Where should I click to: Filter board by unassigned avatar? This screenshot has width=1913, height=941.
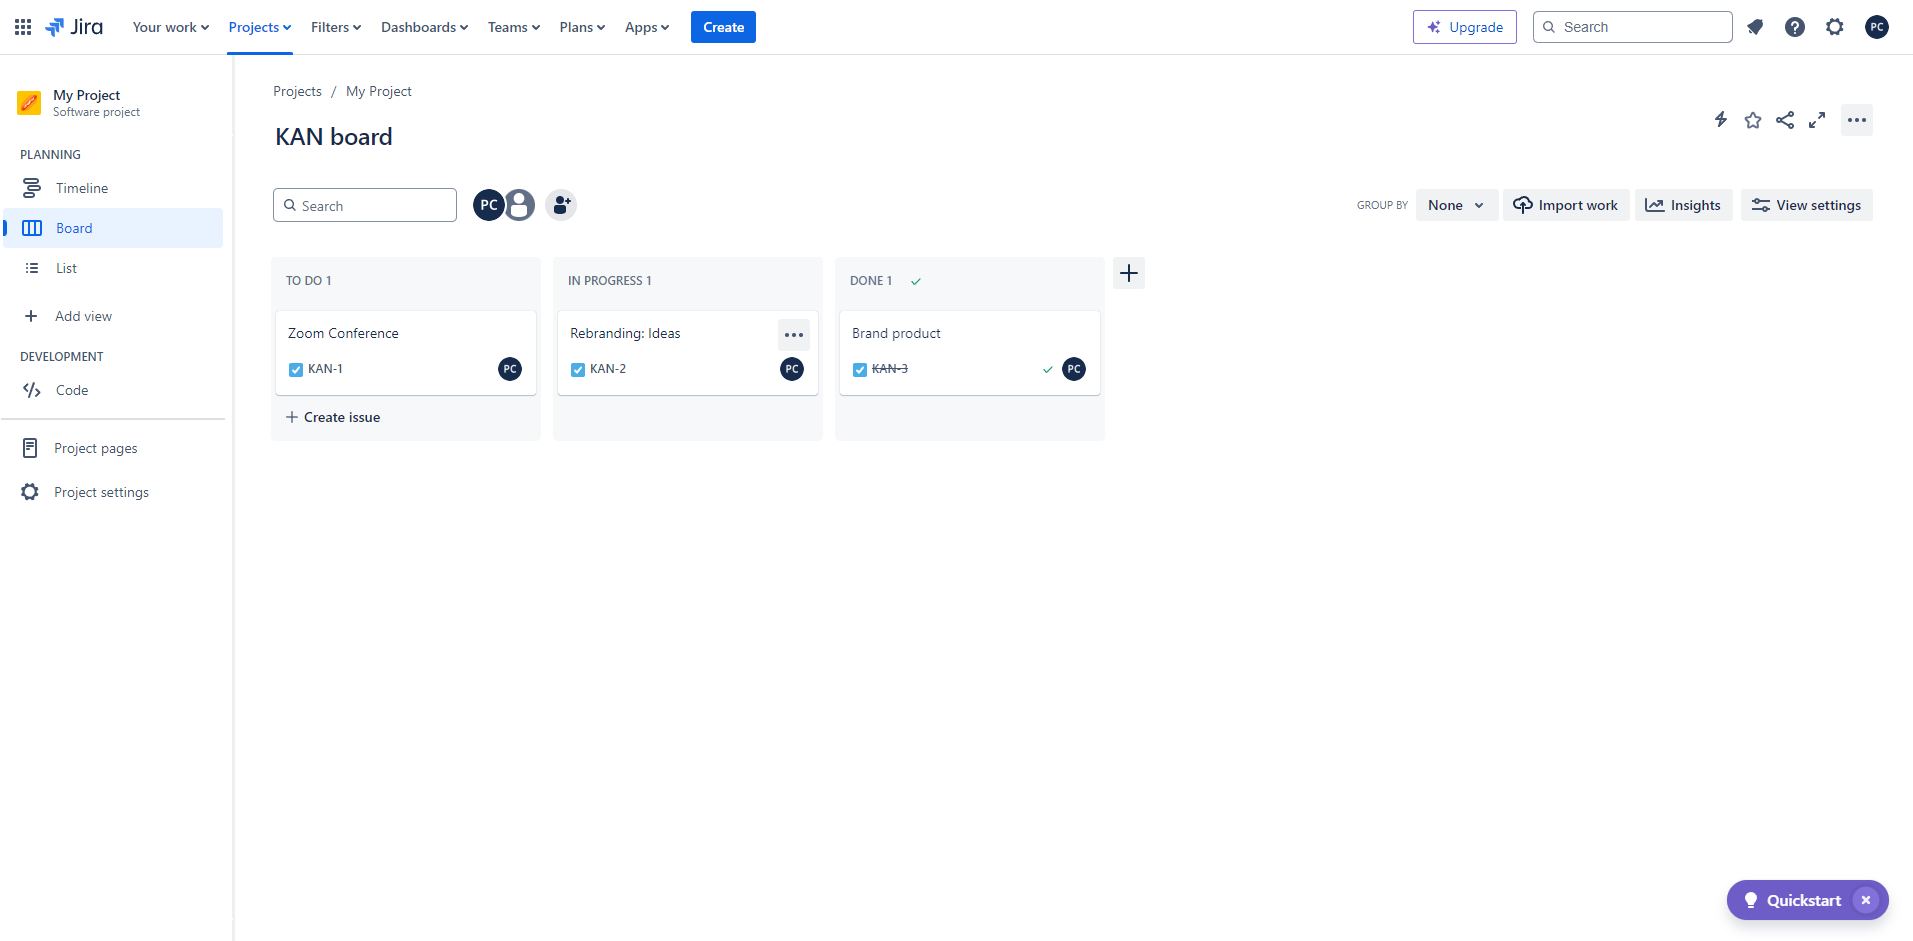pyautogui.click(x=519, y=205)
